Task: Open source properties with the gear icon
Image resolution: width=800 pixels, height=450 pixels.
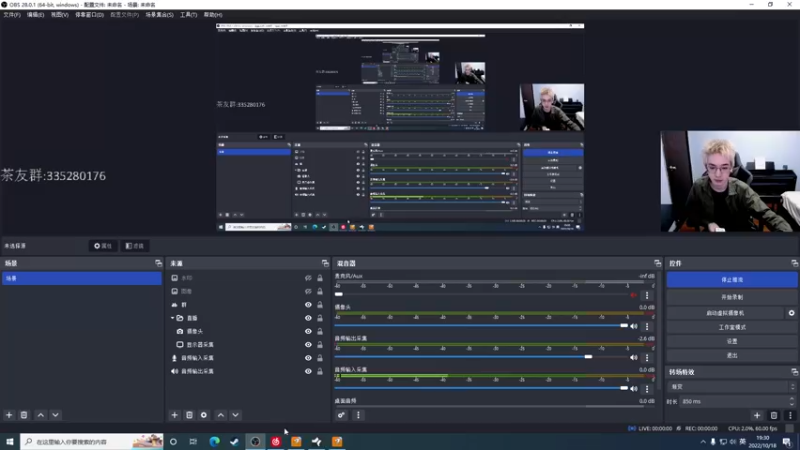Action: (x=204, y=415)
